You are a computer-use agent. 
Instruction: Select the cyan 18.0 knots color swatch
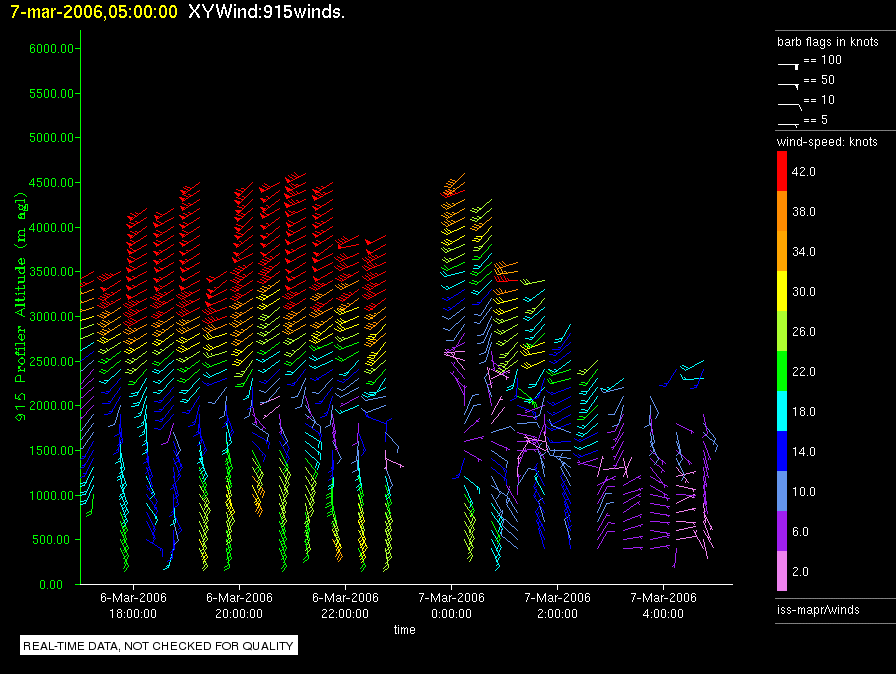[x=783, y=412]
